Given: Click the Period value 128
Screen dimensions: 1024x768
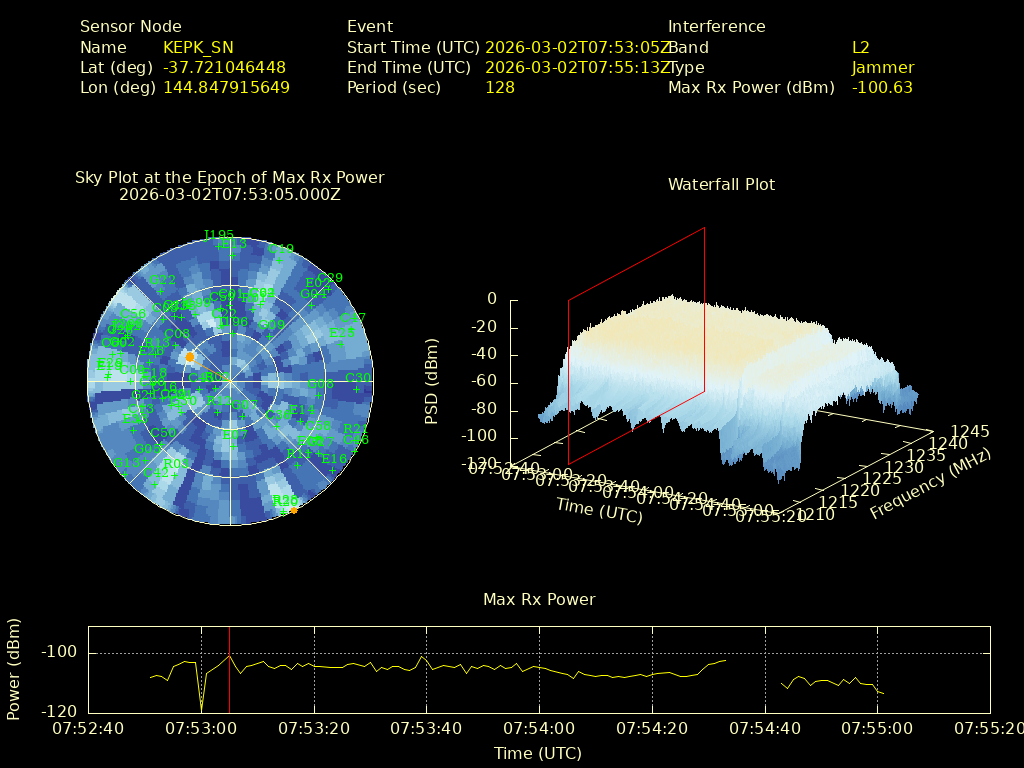Looking at the screenshot, I should coord(500,88).
